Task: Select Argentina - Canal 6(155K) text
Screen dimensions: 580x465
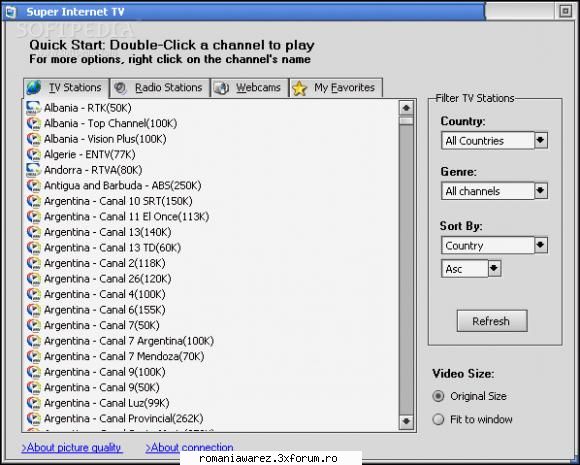Action: click(x=105, y=310)
